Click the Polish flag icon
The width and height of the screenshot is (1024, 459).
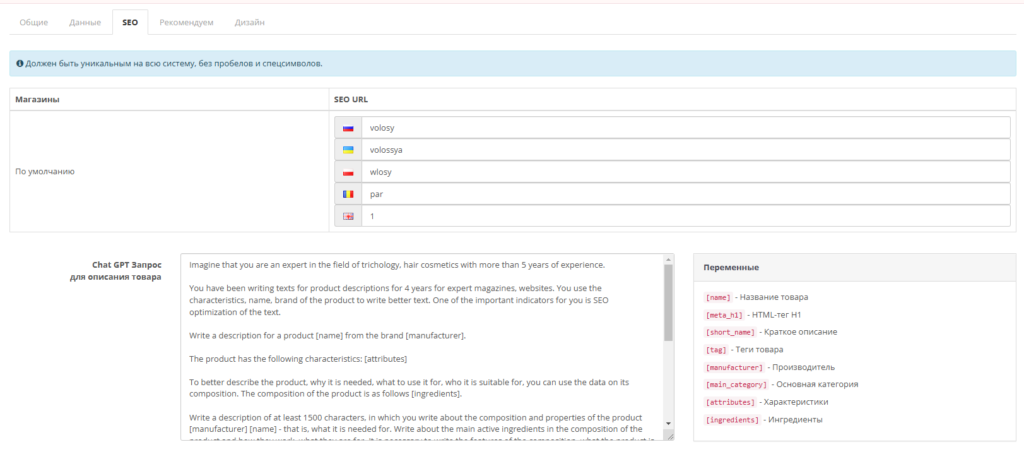point(348,172)
